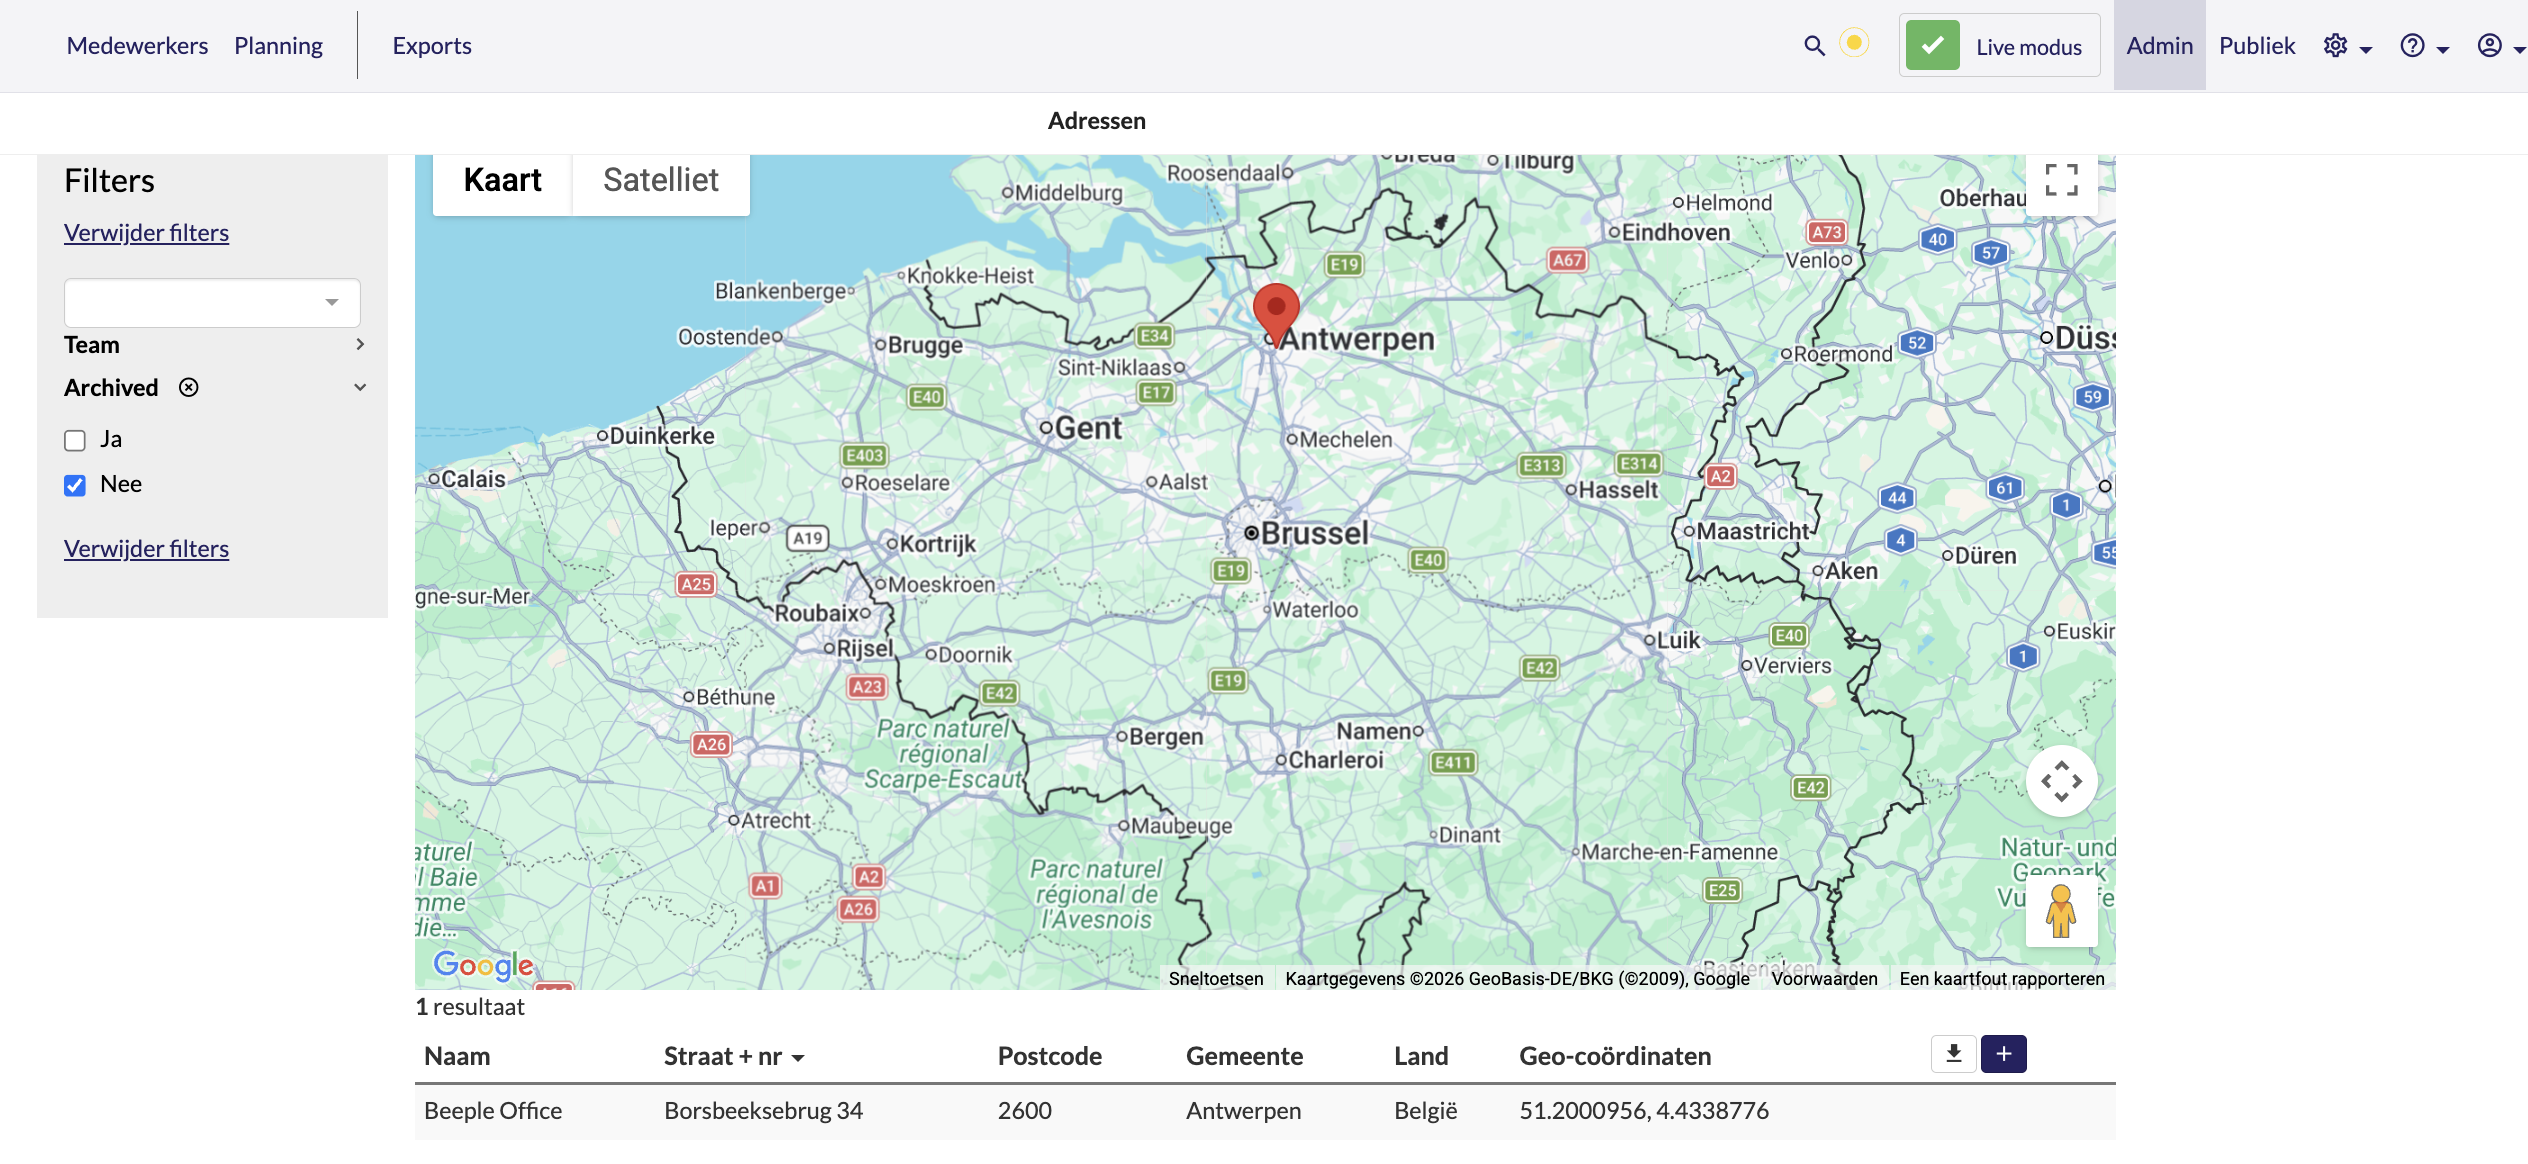Switch to Admin mode tab

pos(2160,46)
